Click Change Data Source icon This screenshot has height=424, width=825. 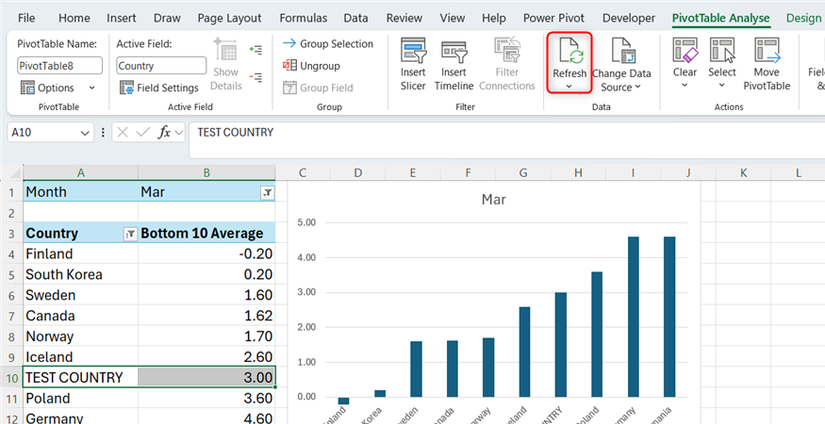click(x=624, y=51)
